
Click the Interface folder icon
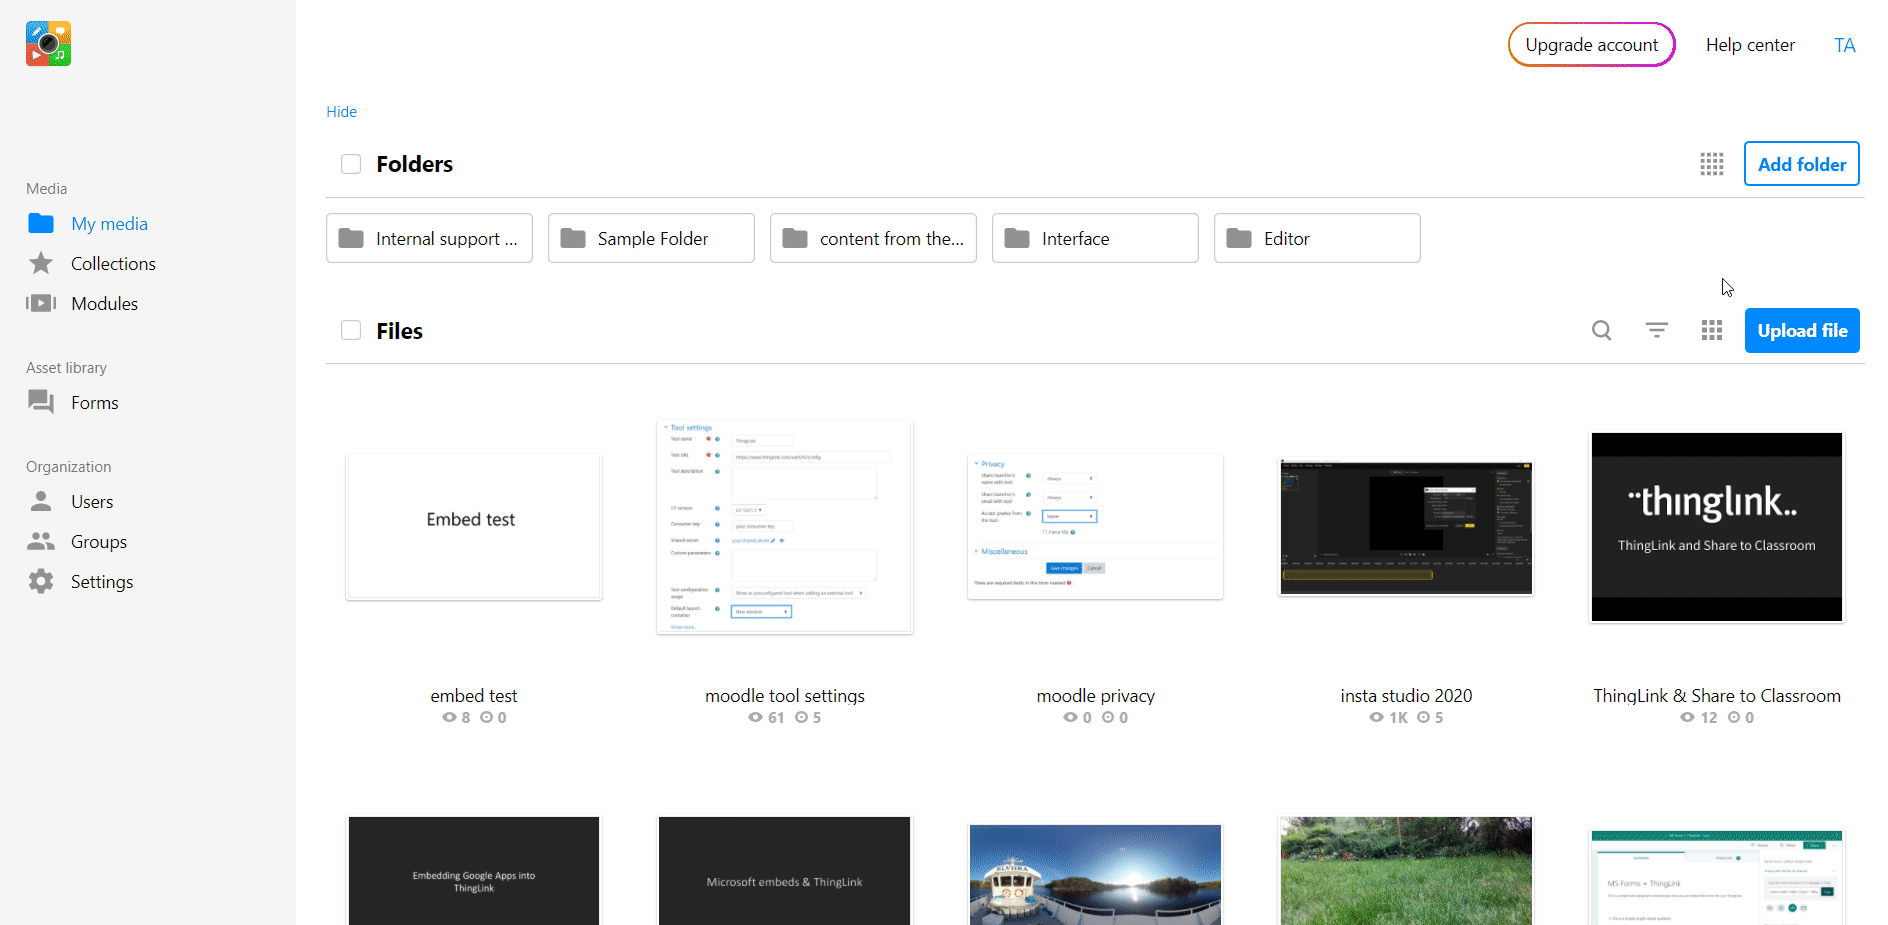(1017, 238)
